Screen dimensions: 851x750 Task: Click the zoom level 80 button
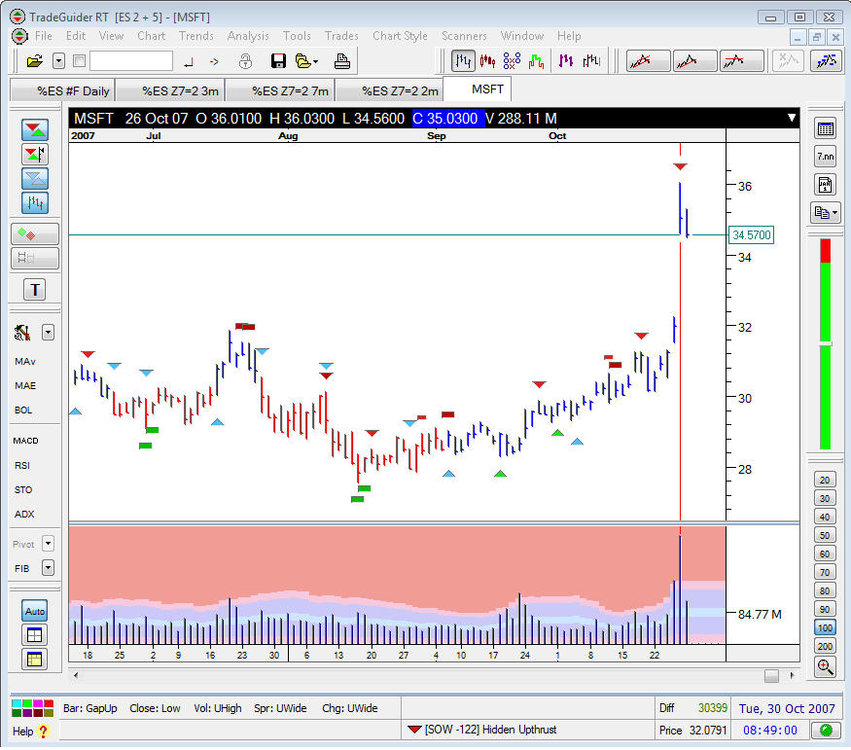pyautogui.click(x=825, y=590)
